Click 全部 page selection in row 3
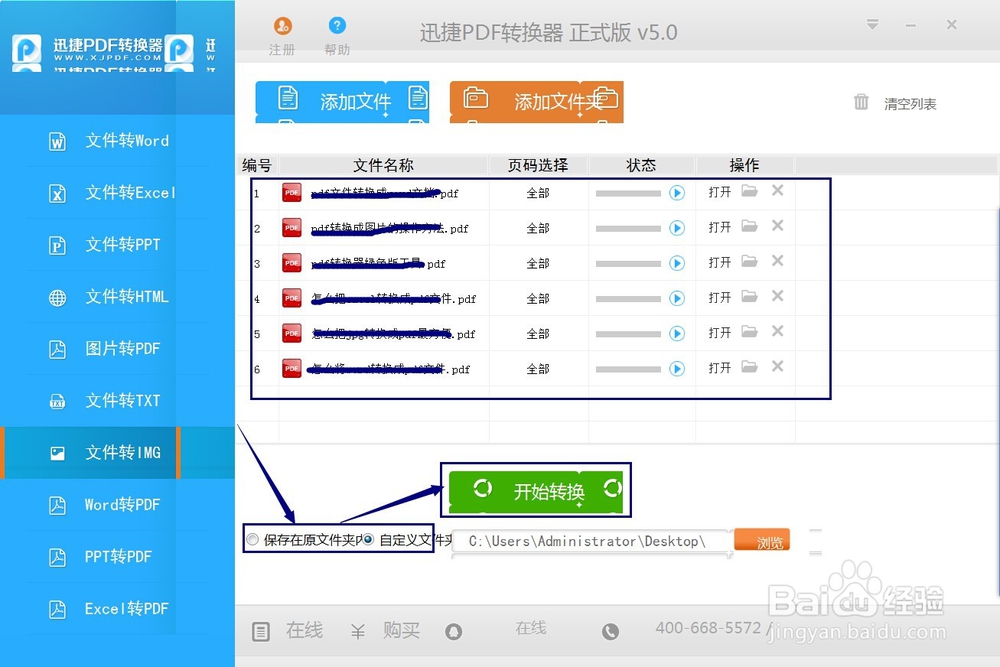The width and height of the screenshot is (1000, 667). pyautogui.click(x=538, y=263)
